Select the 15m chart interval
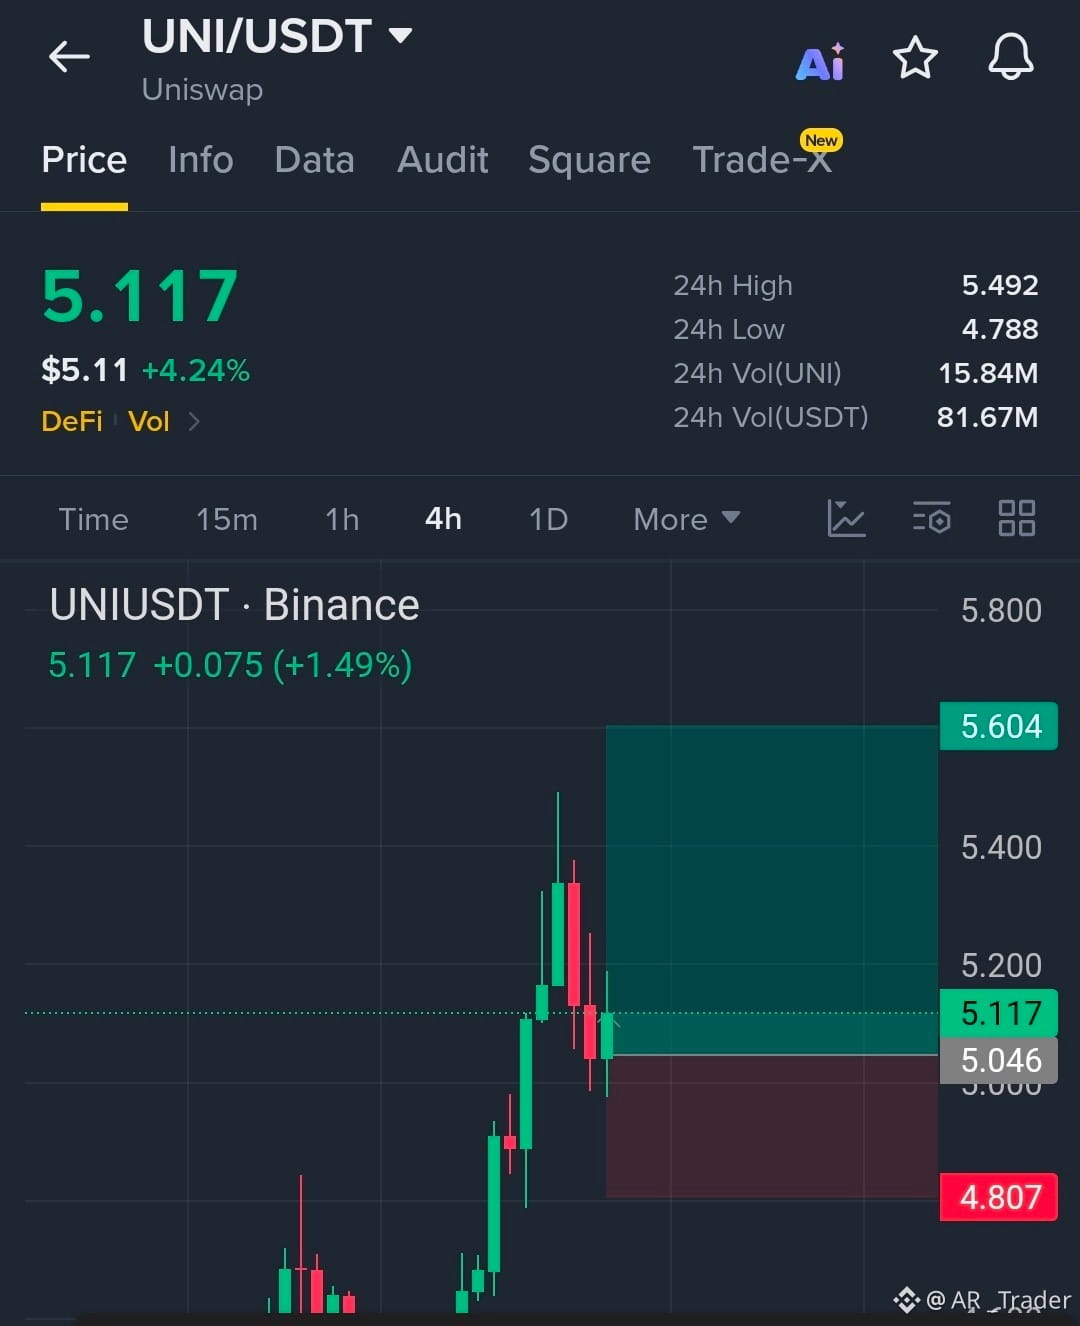This screenshot has width=1080, height=1326. [x=227, y=519]
